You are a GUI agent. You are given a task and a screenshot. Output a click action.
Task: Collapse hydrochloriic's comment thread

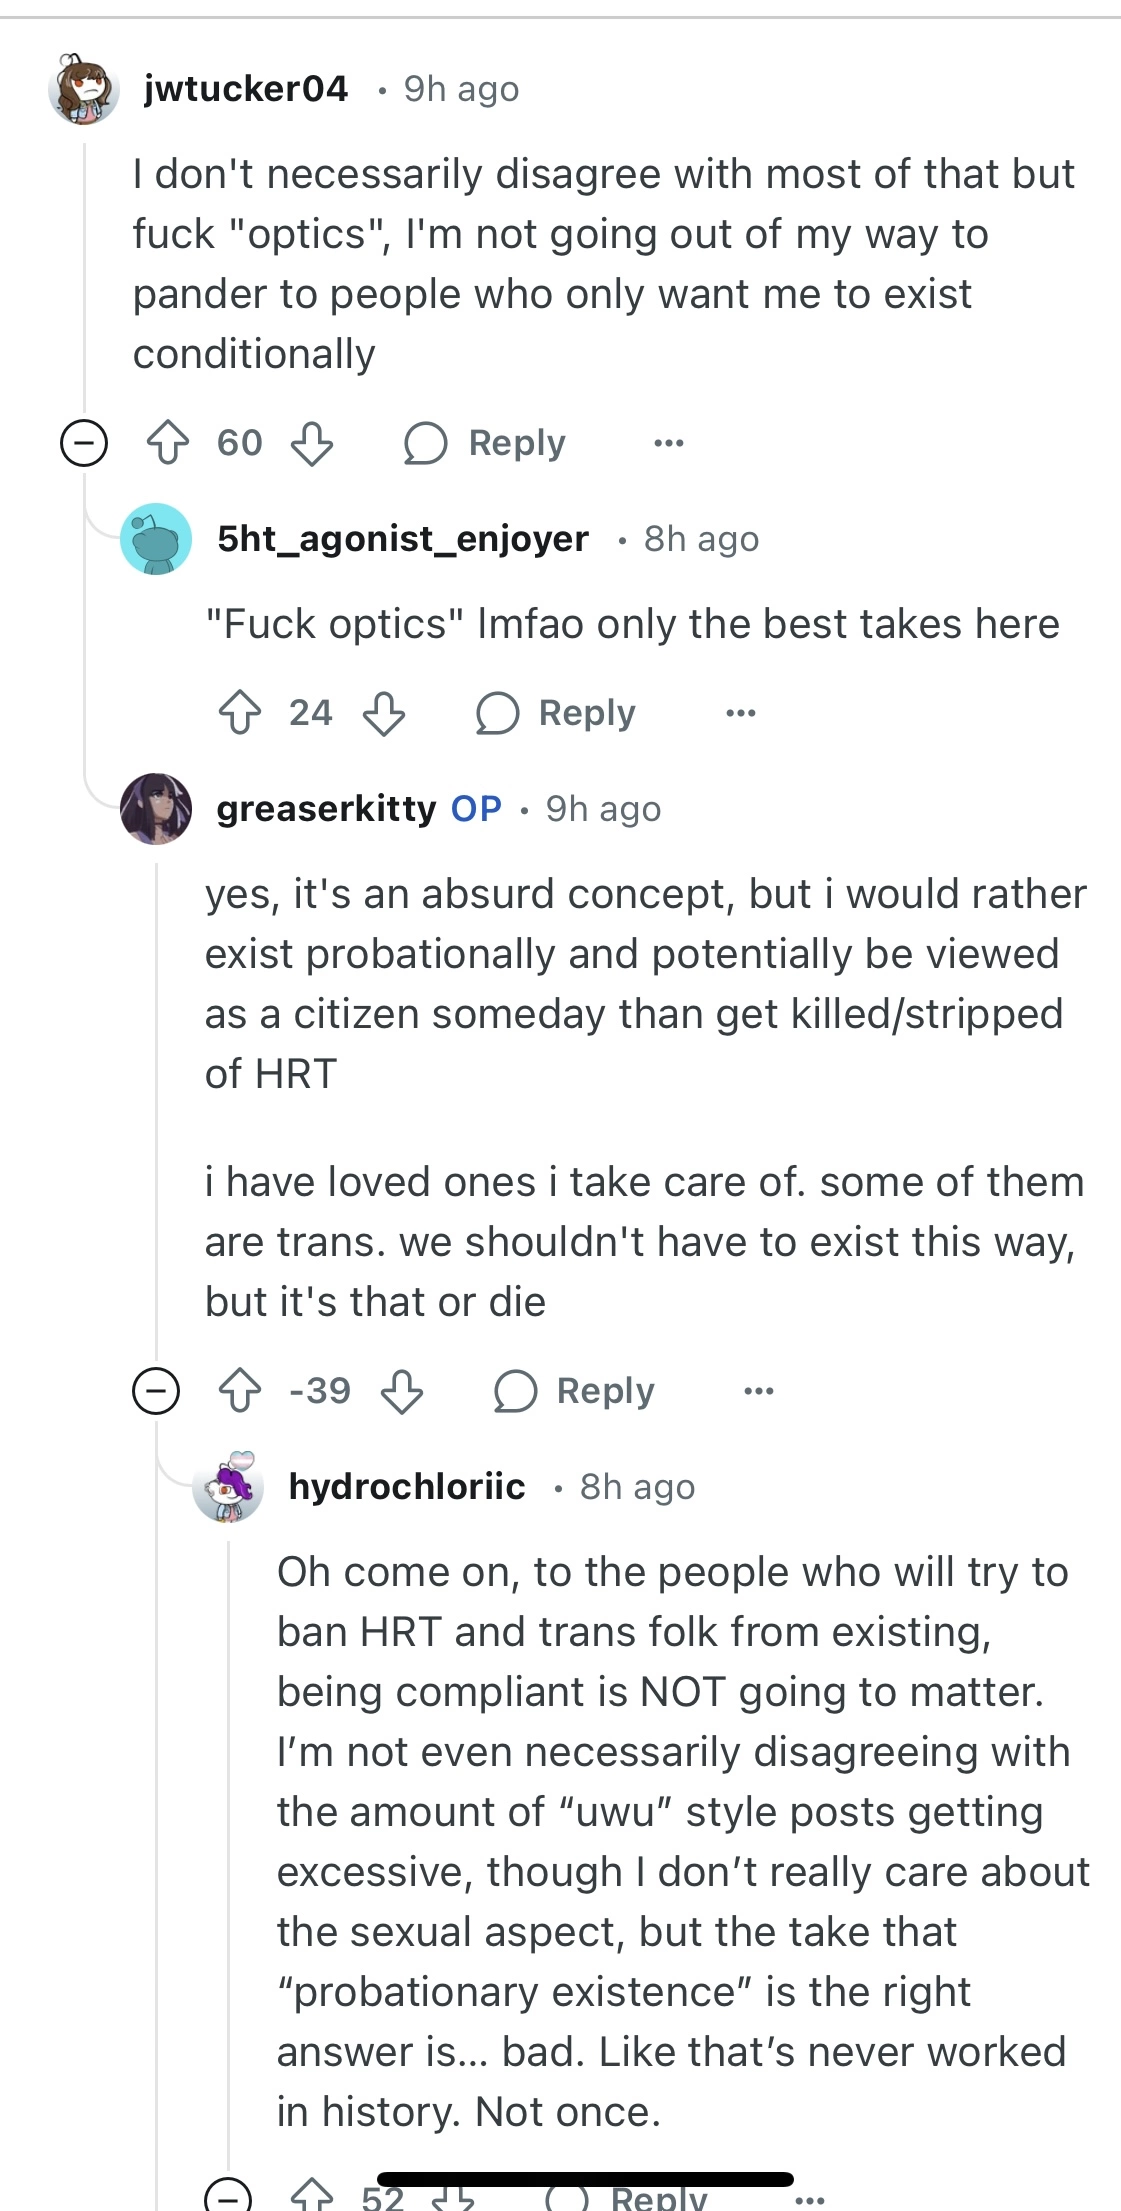pyautogui.click(x=228, y=2197)
